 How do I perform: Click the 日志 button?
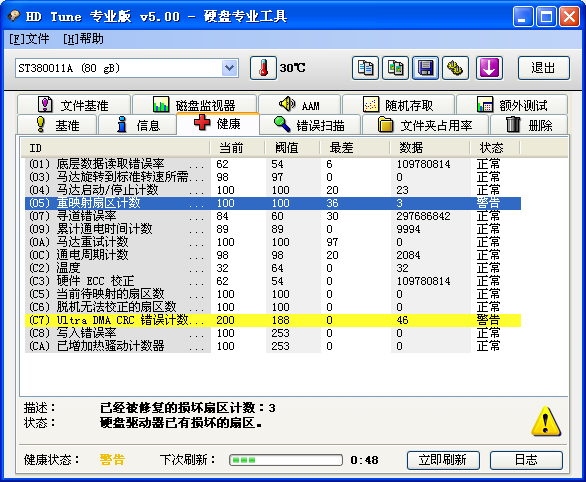coord(526,460)
